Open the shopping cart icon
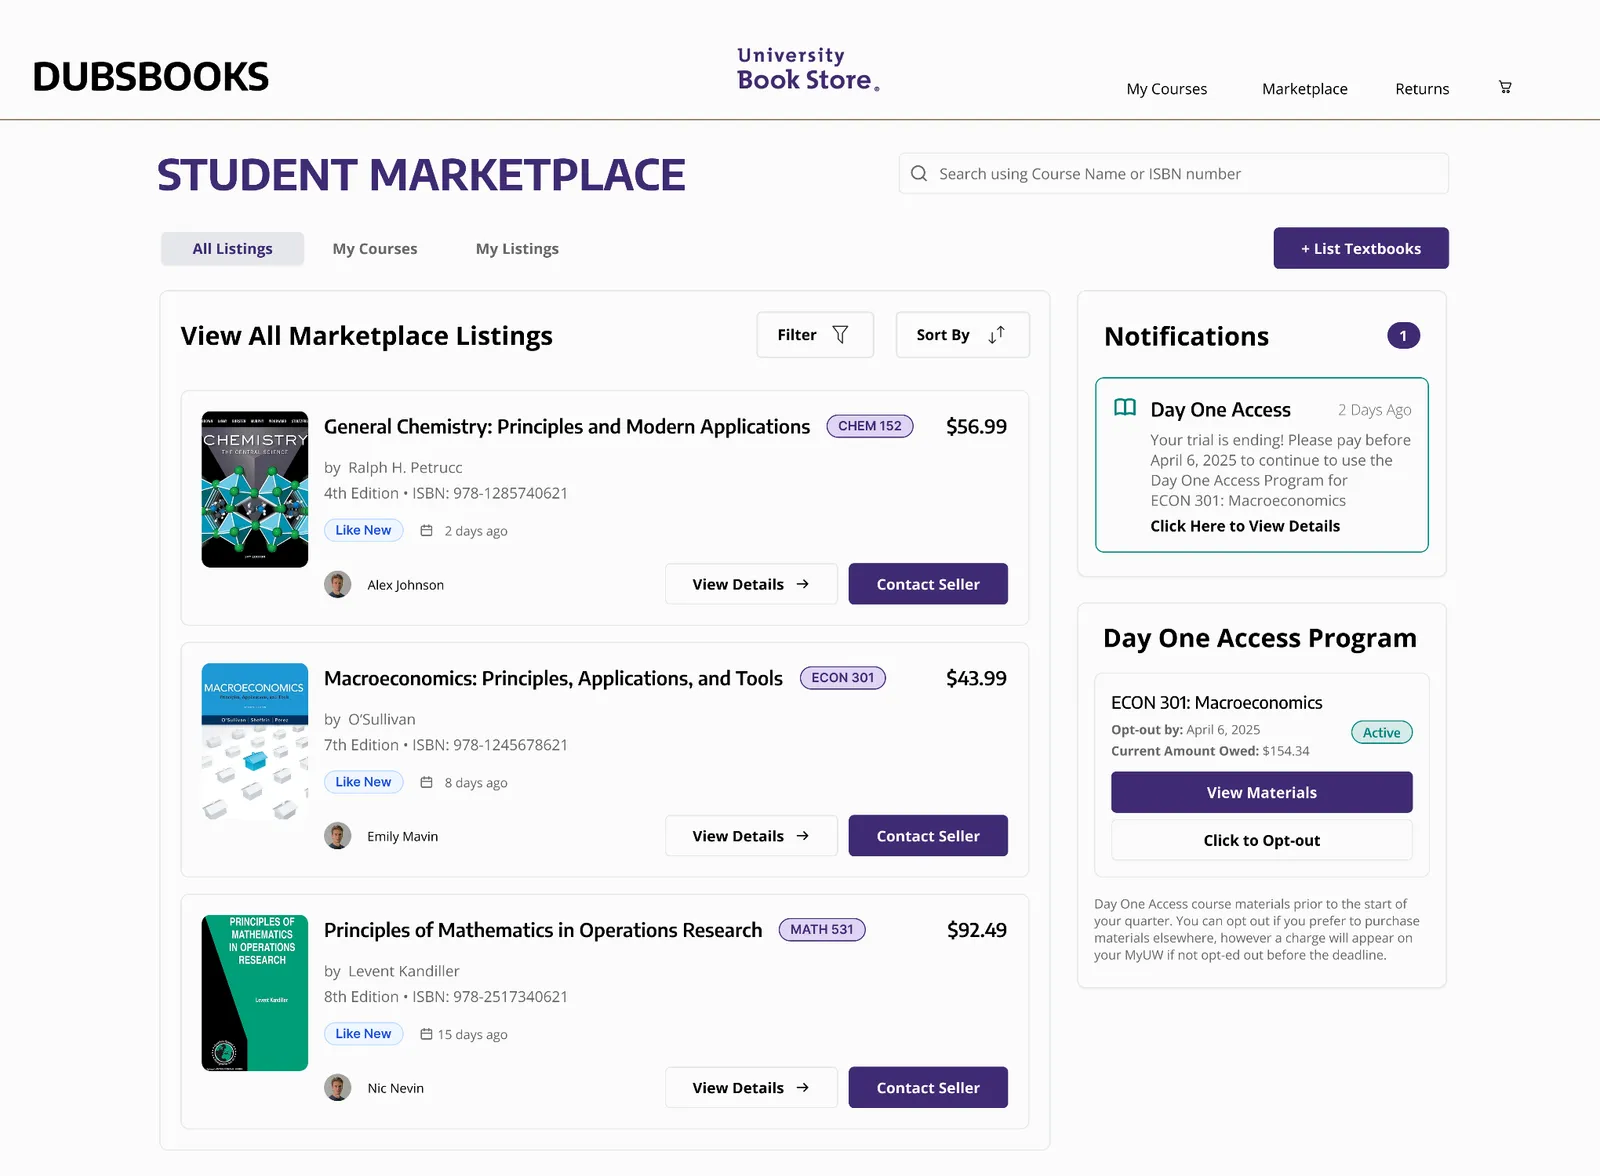1600x1176 pixels. [x=1505, y=88]
